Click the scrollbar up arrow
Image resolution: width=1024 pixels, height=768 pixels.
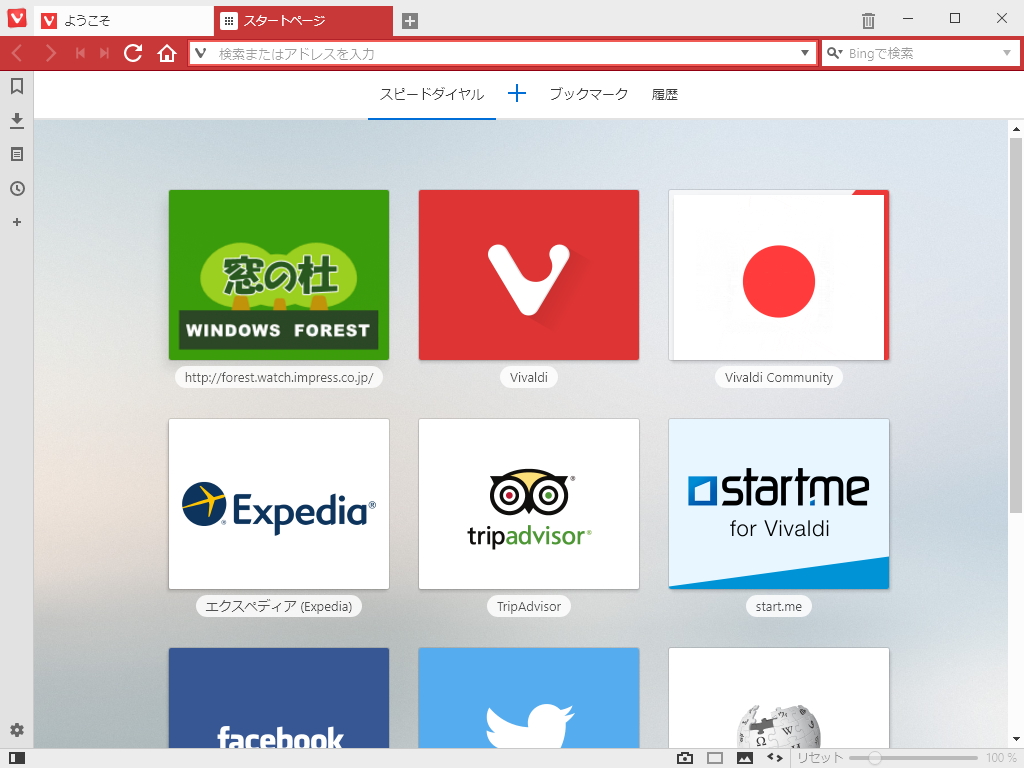coord(1016,129)
